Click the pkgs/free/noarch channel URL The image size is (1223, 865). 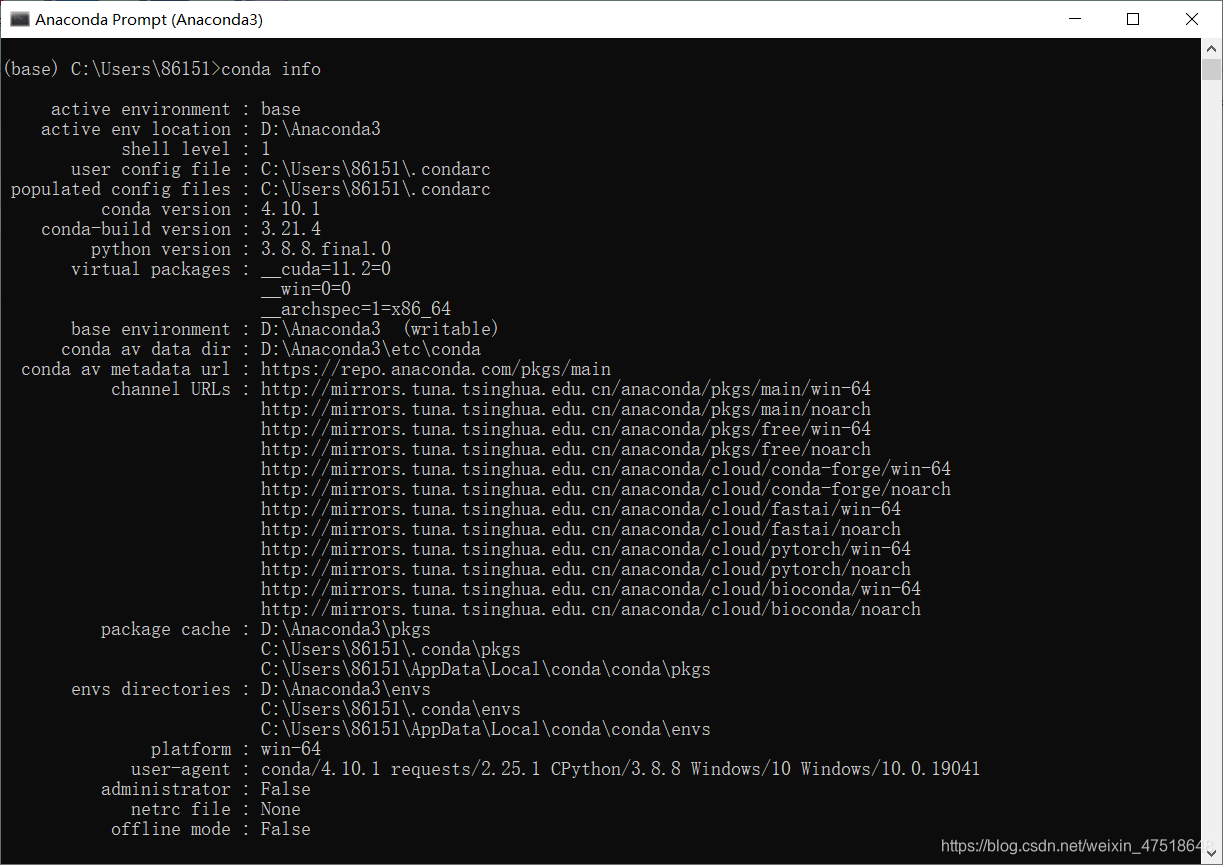(x=566, y=449)
